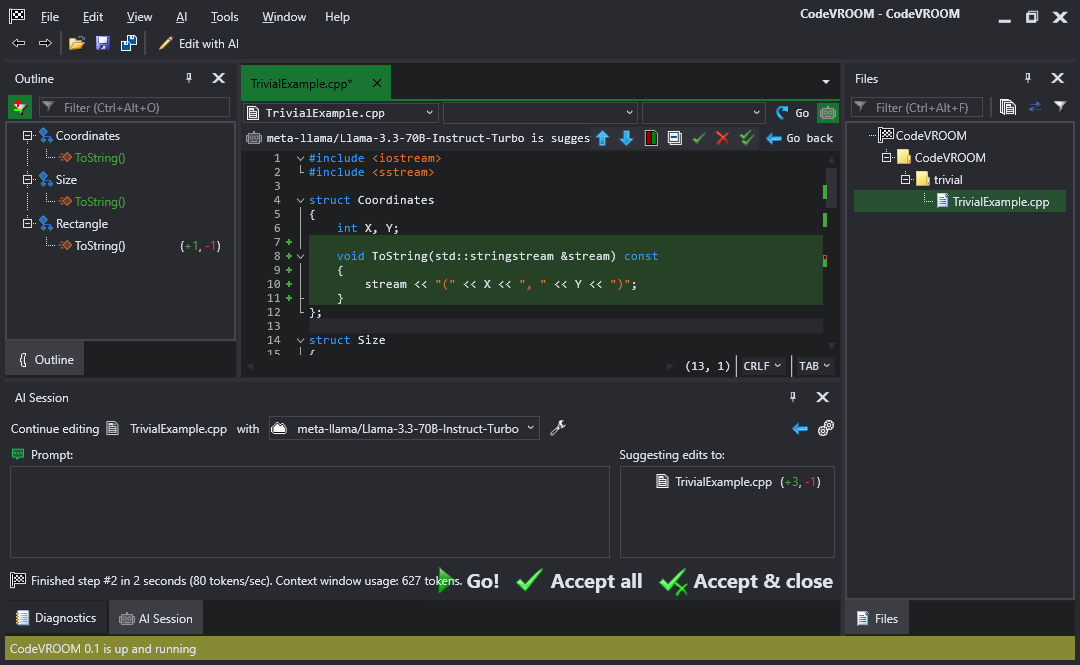Viewport: 1080px width, 665px height.
Task: Save the current file with the floppy icon
Action: click(x=103, y=43)
